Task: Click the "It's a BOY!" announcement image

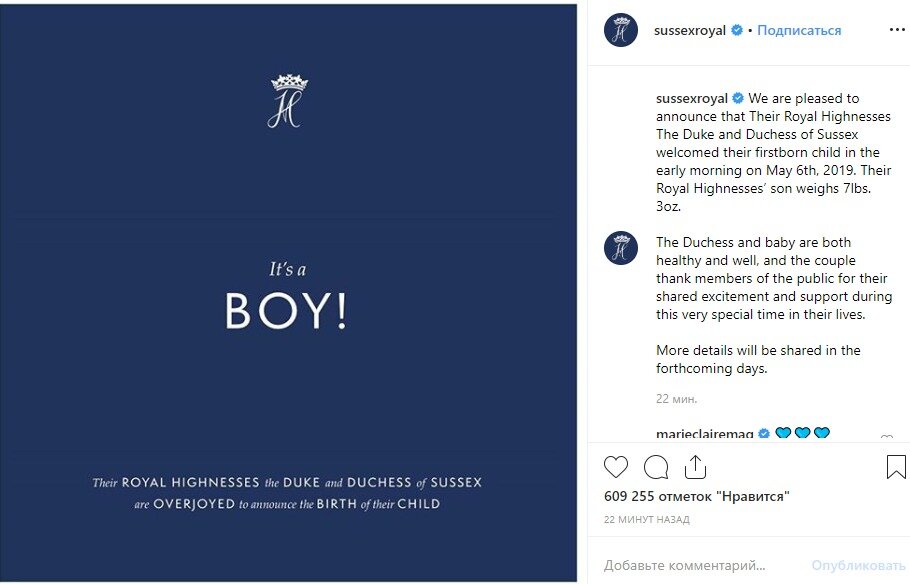Action: click(x=288, y=292)
